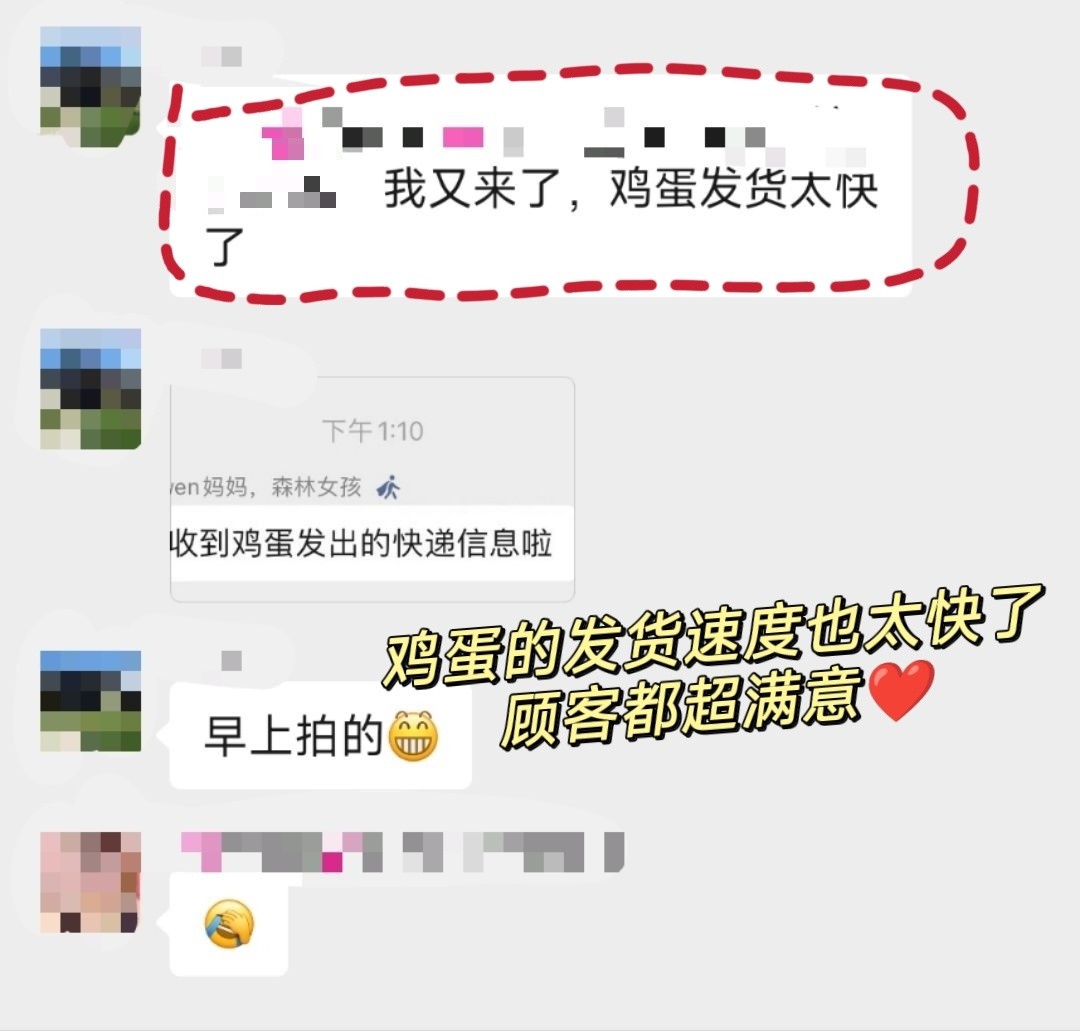This screenshot has height=1031, width=1080.
Task: Tap the blurred sender name above the image message
Action: point(222,359)
